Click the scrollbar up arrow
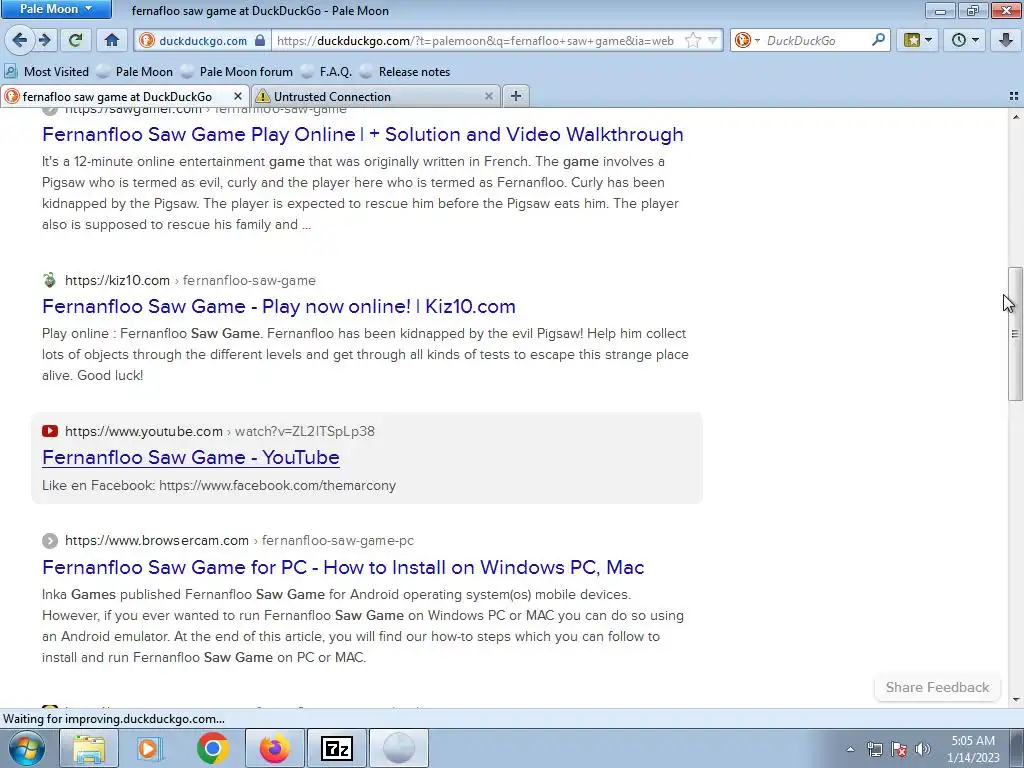 coord(1016,117)
